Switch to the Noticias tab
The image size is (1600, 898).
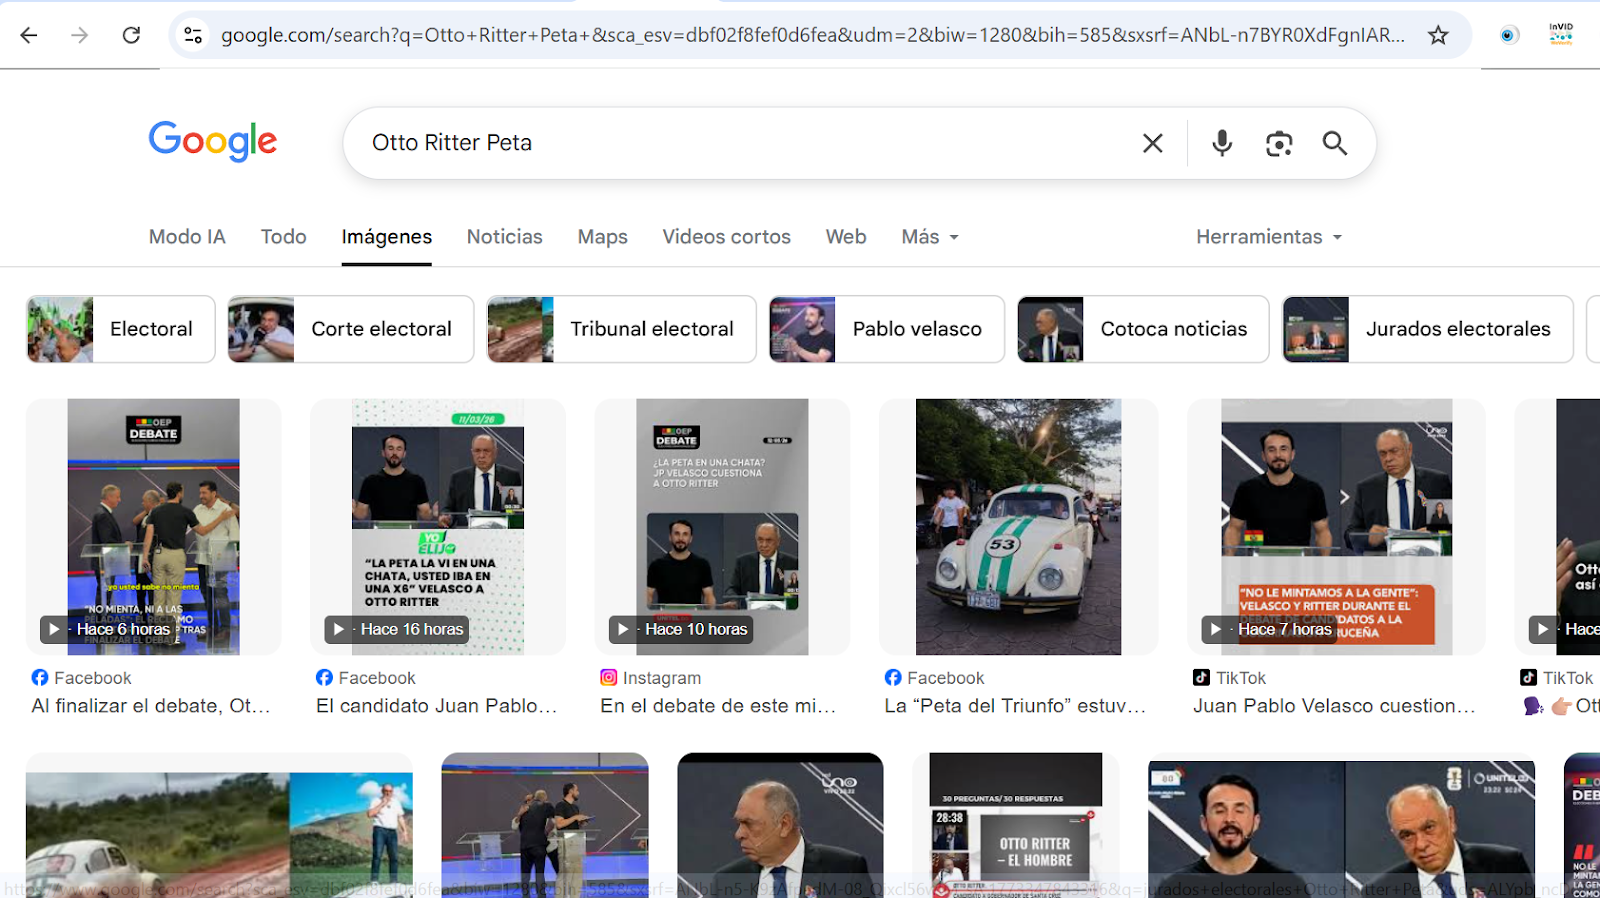pyautogui.click(x=504, y=237)
